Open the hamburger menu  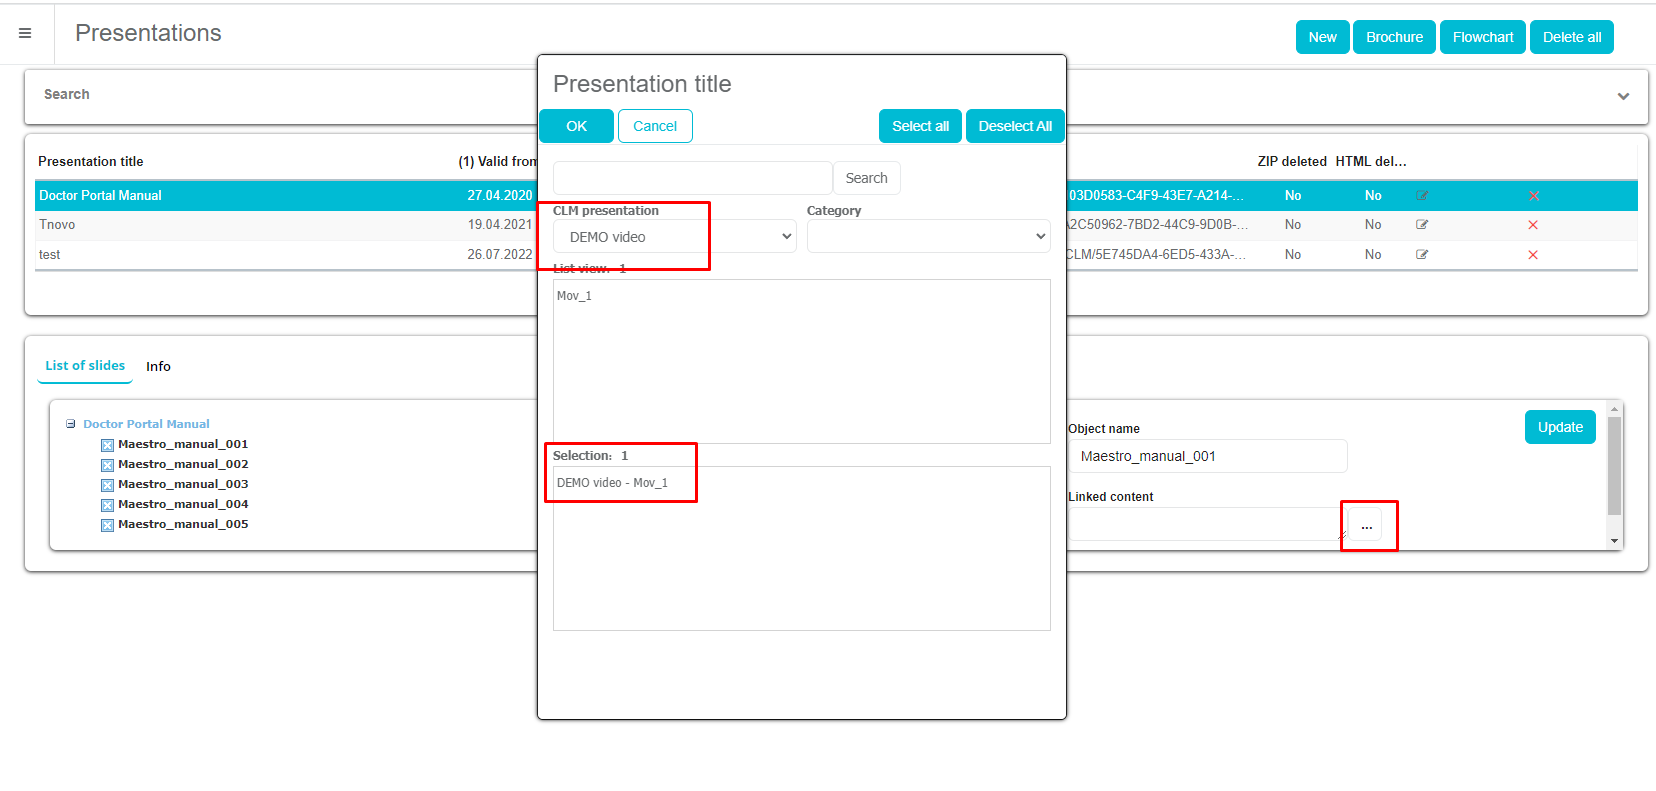(x=25, y=33)
